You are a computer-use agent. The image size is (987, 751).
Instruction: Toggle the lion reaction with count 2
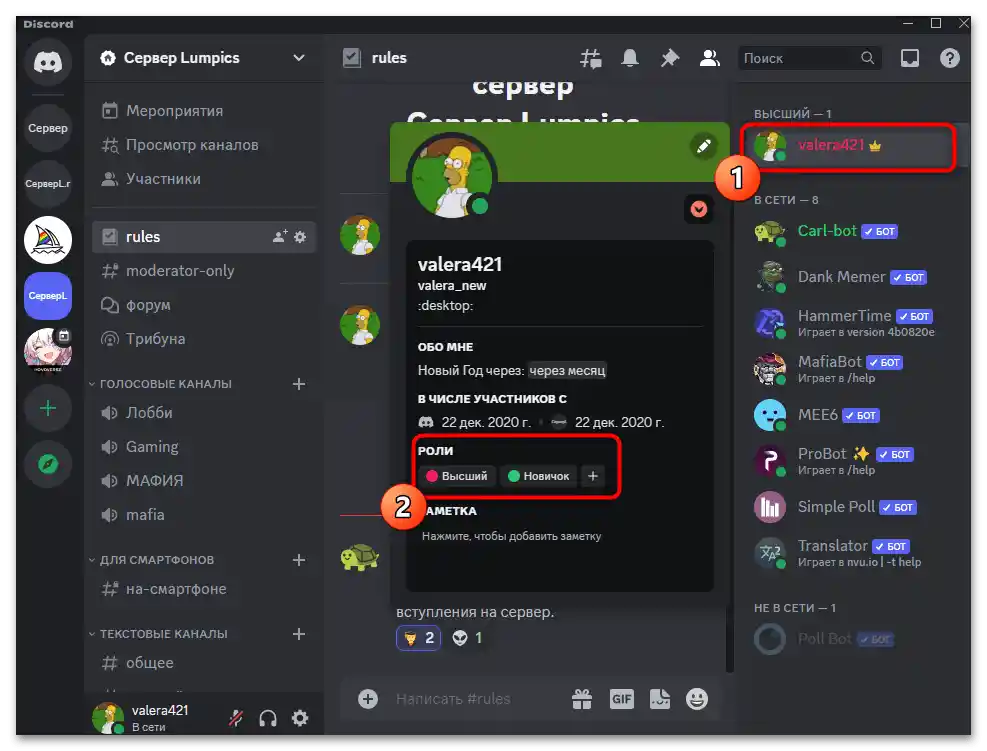click(419, 638)
